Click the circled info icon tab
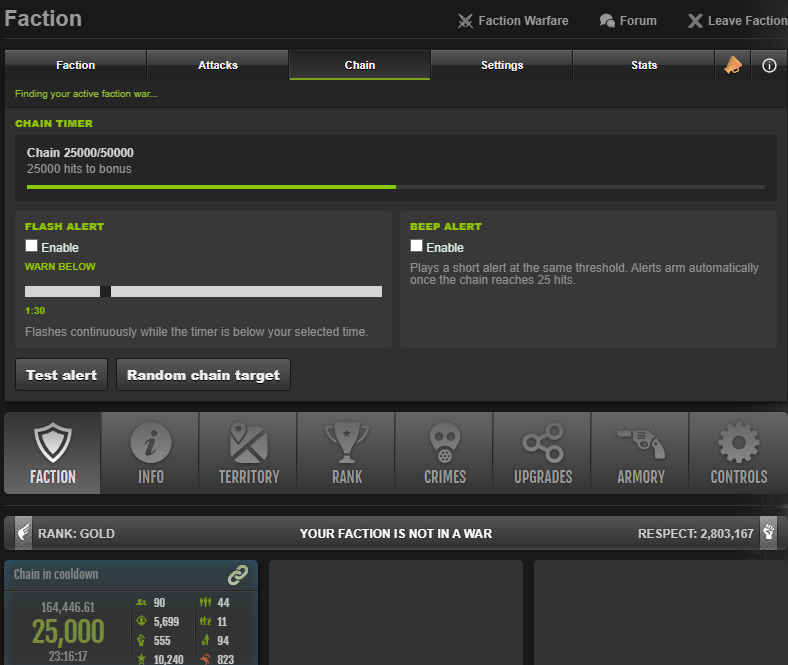Viewport: 788px width, 665px height. pos(769,65)
